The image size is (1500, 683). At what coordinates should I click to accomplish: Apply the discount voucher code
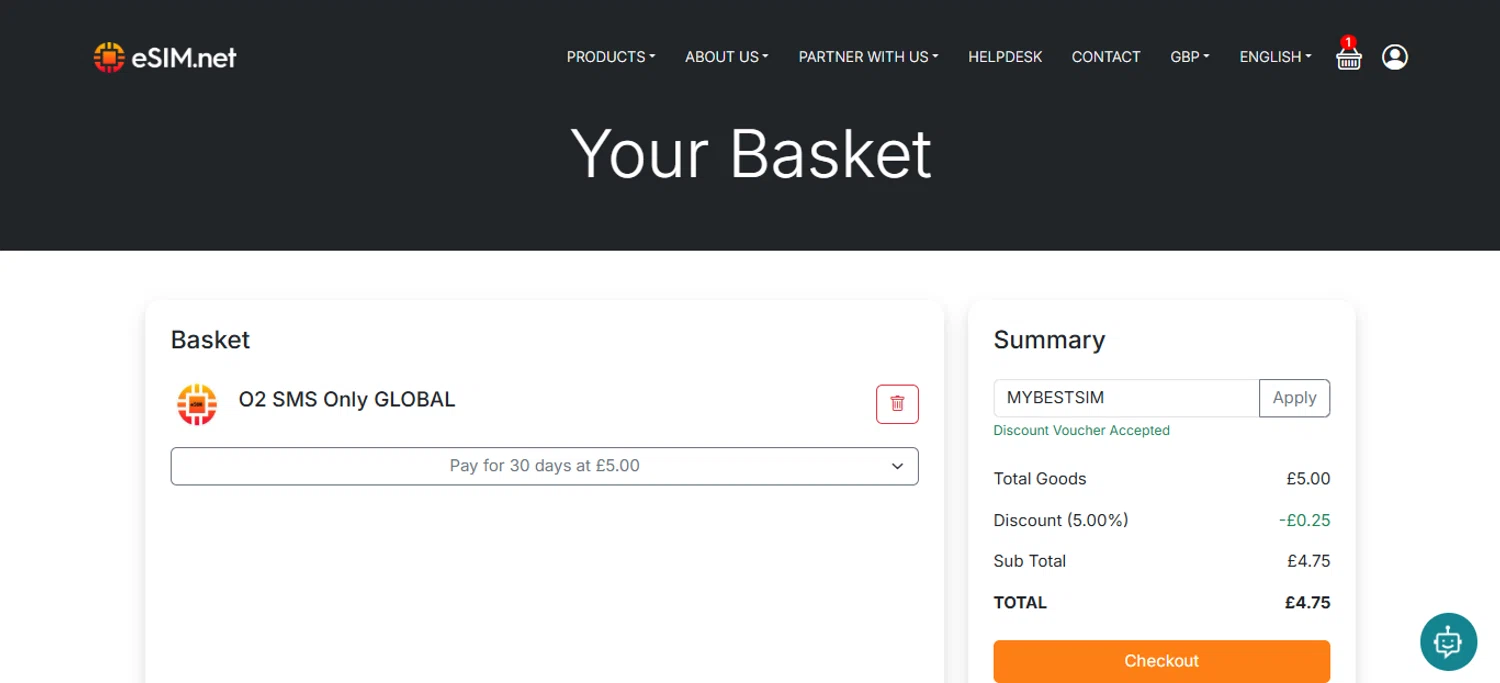coord(1294,398)
